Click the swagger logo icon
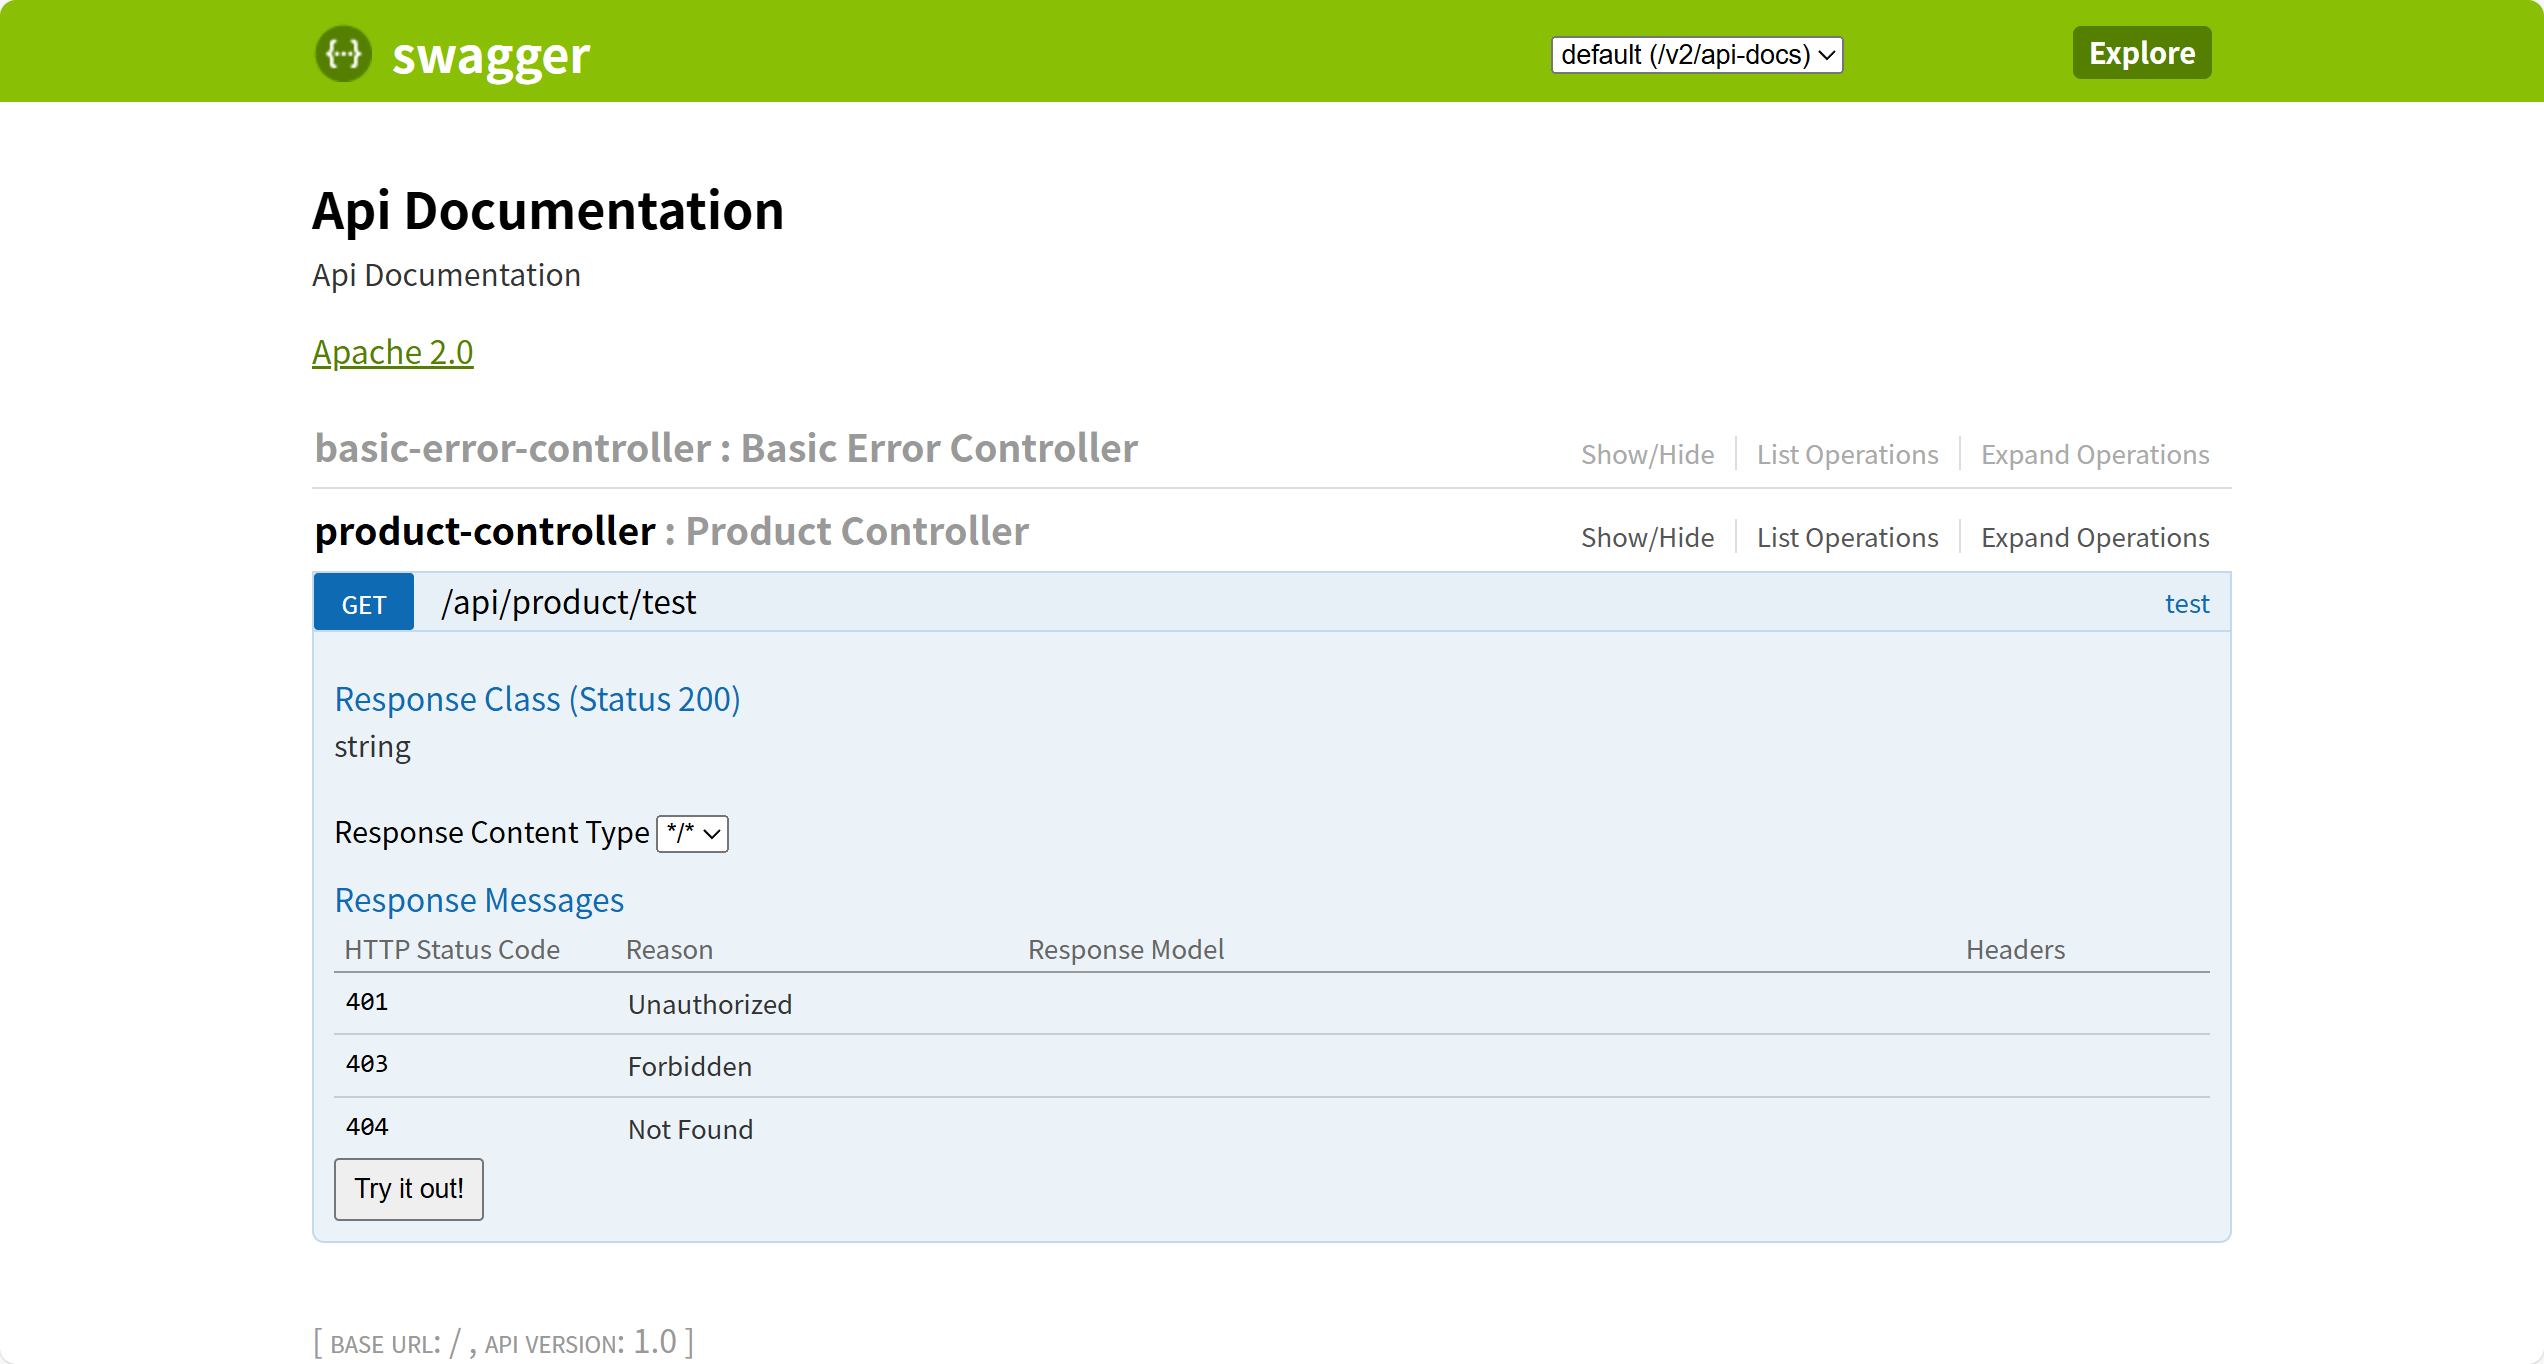Image resolution: width=2544 pixels, height=1364 pixels. pyautogui.click(x=343, y=54)
